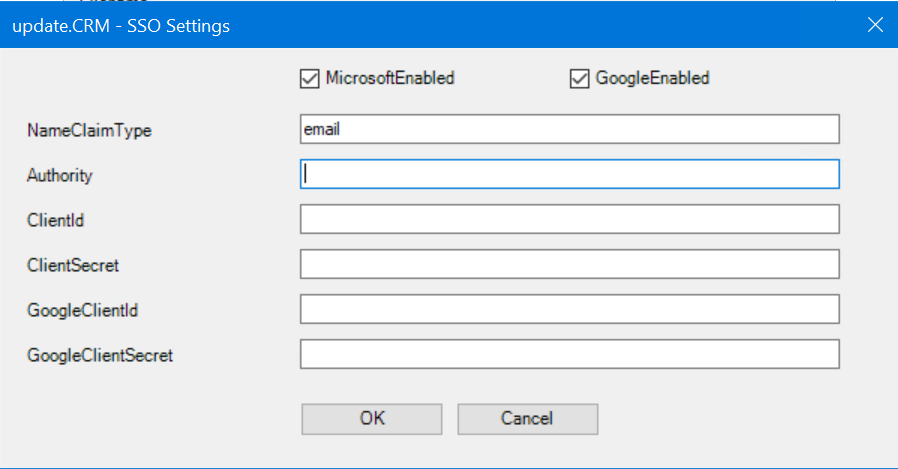Click the Authority label text
Screen dimensions: 898x469
59,176
